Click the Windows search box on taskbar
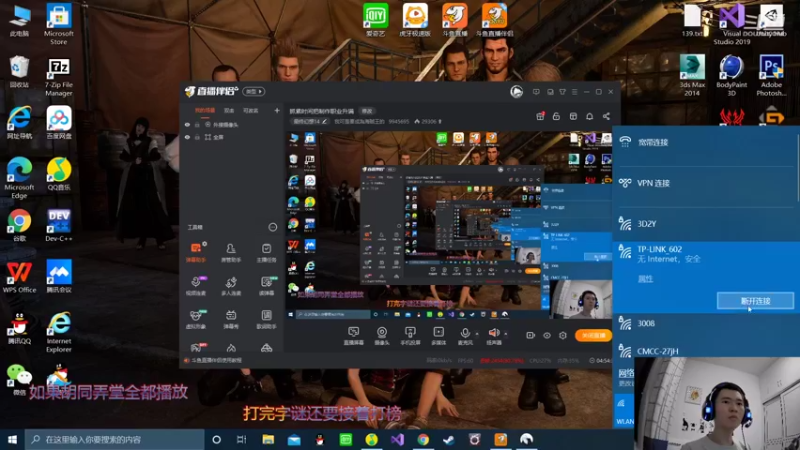This screenshot has width=800, height=450. [115, 439]
